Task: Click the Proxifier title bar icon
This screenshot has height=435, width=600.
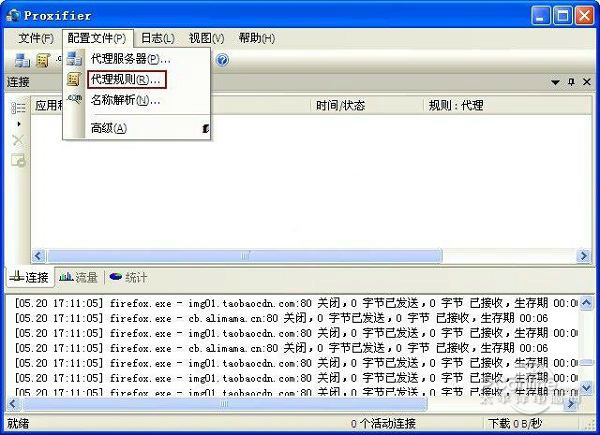Action: tap(13, 16)
